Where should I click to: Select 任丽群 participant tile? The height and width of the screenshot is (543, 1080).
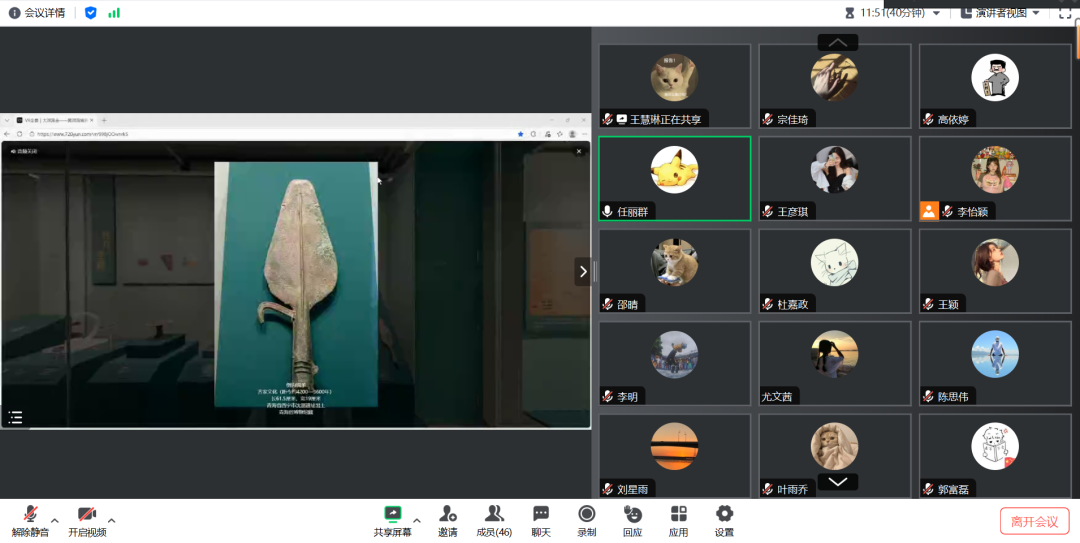674,178
